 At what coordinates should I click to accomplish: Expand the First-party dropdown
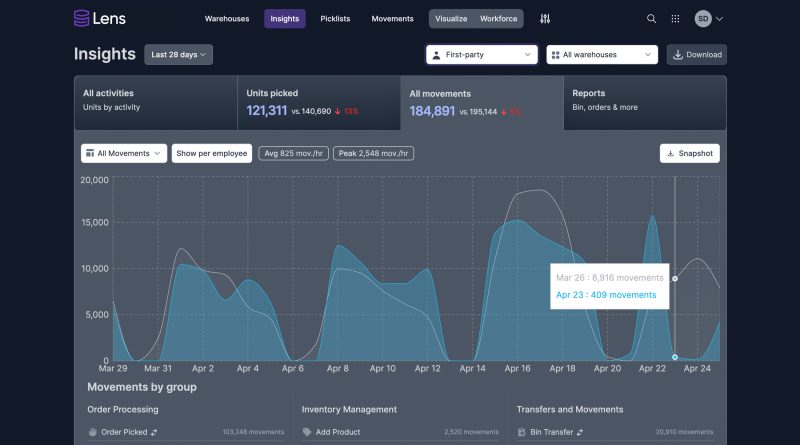[x=482, y=55]
